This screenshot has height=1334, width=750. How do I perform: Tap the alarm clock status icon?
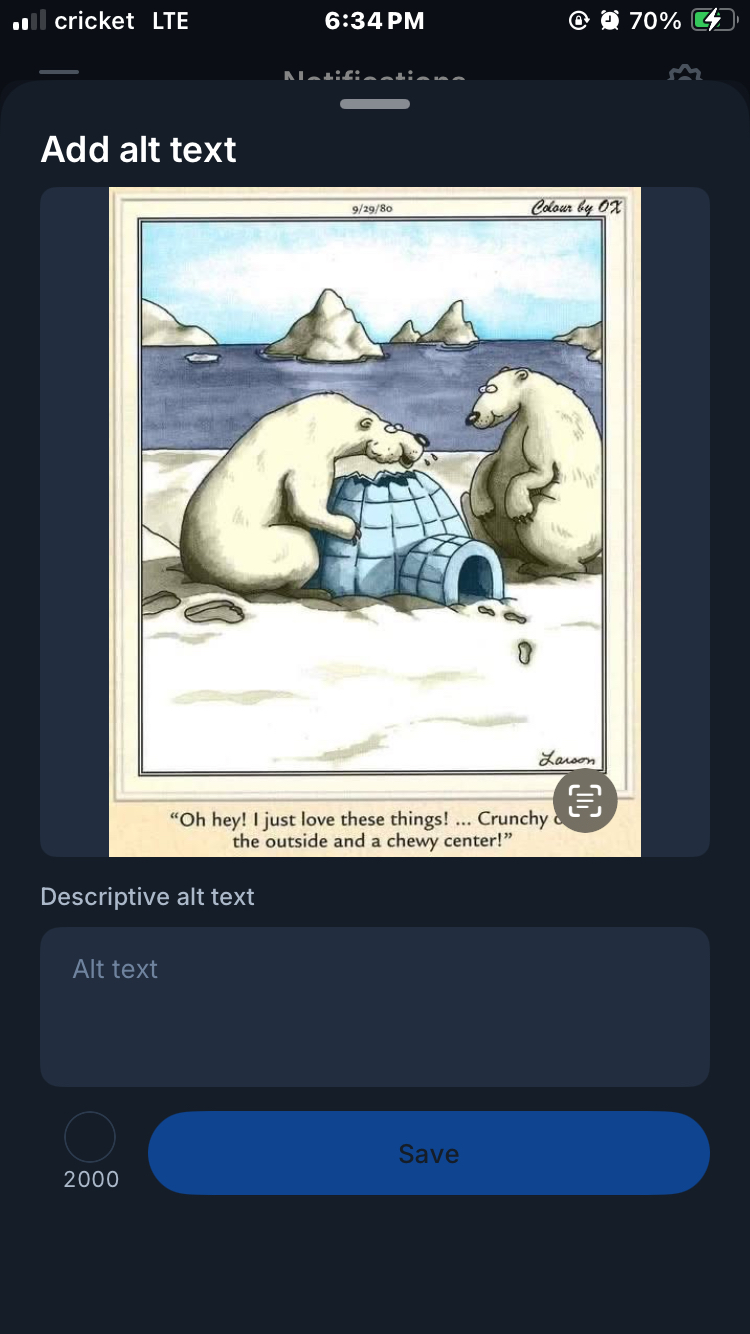pos(610,20)
